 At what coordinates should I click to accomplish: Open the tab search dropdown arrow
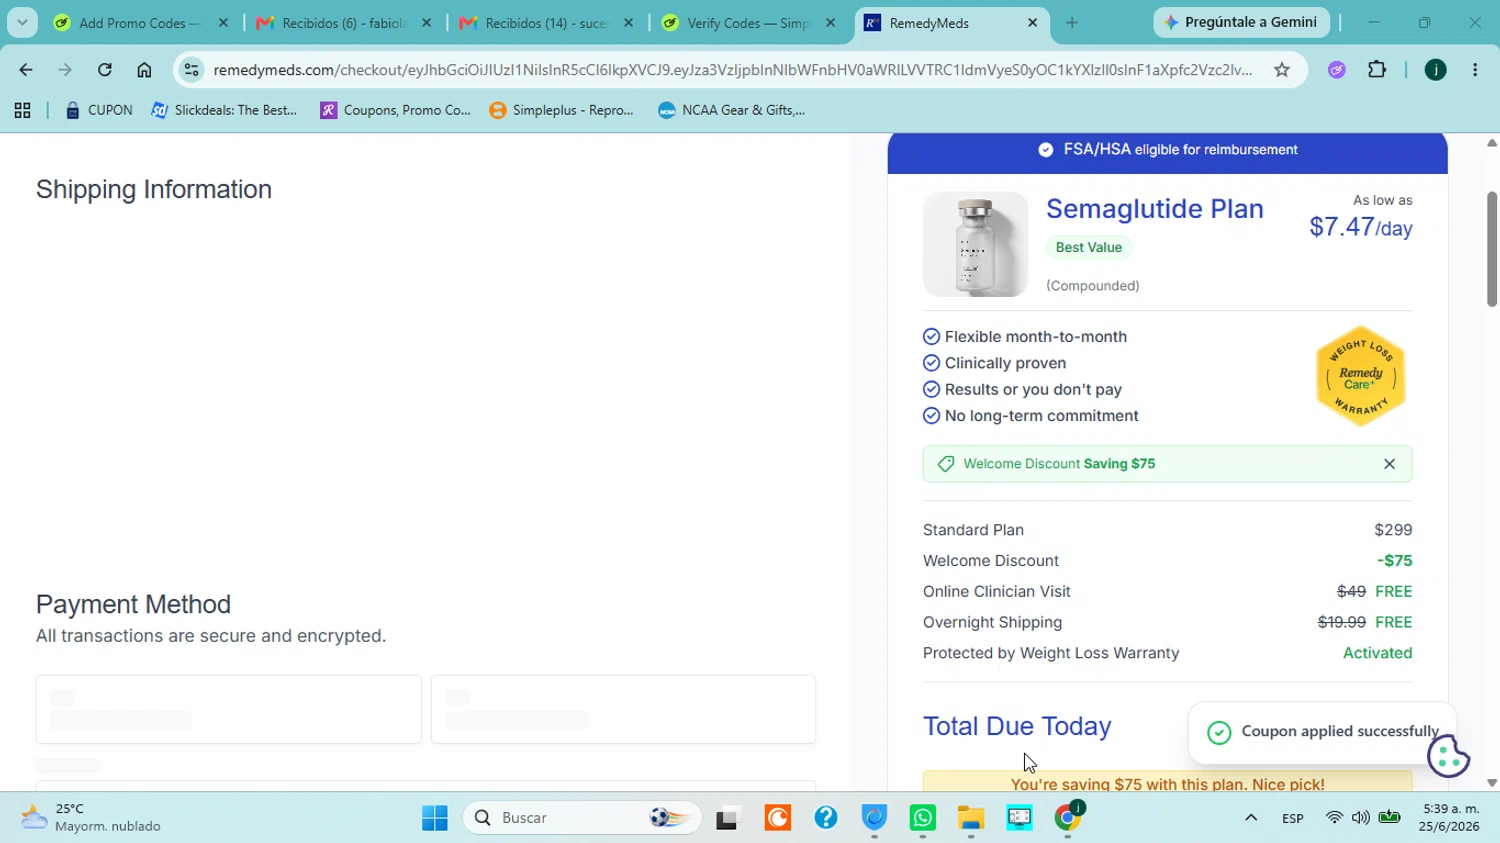coord(22,22)
